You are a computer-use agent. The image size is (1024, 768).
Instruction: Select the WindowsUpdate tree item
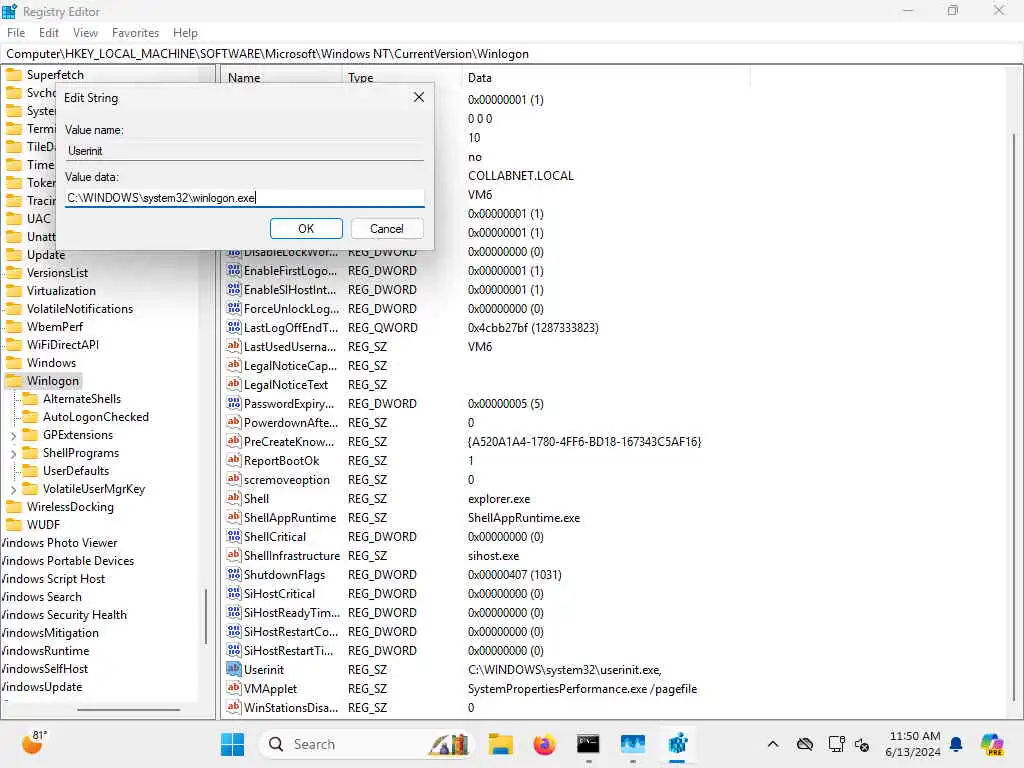pyautogui.click(x=42, y=687)
